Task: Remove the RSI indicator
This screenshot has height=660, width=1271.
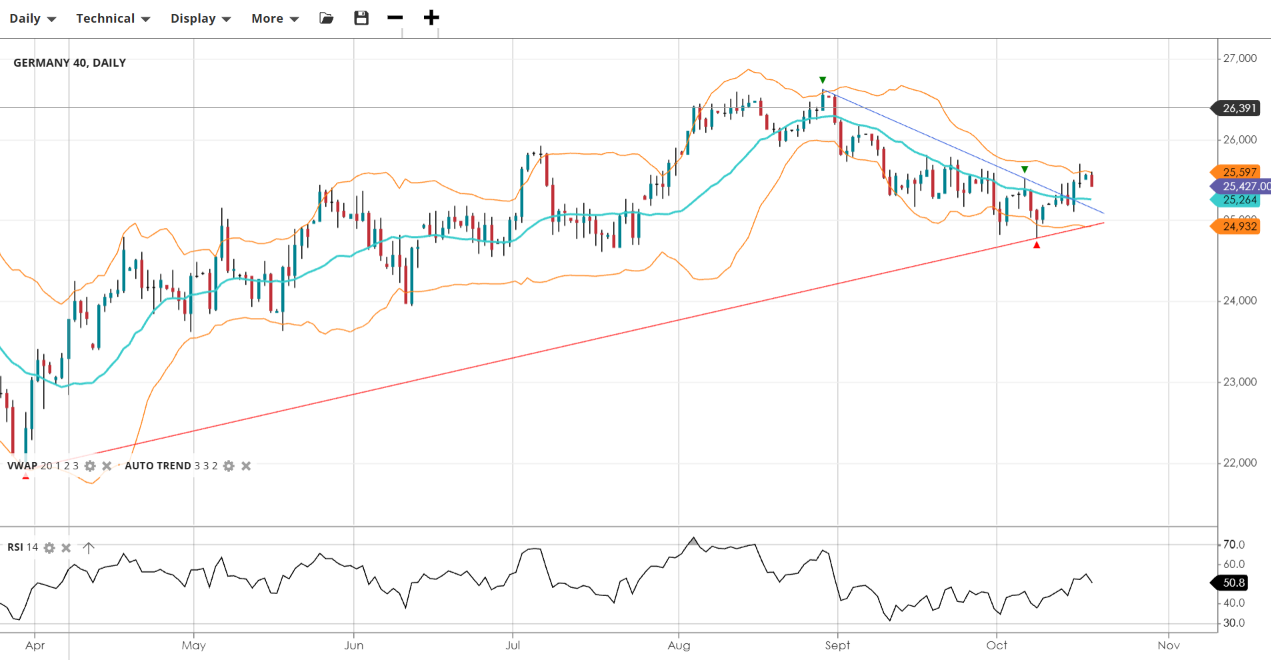Action: pyautogui.click(x=66, y=548)
